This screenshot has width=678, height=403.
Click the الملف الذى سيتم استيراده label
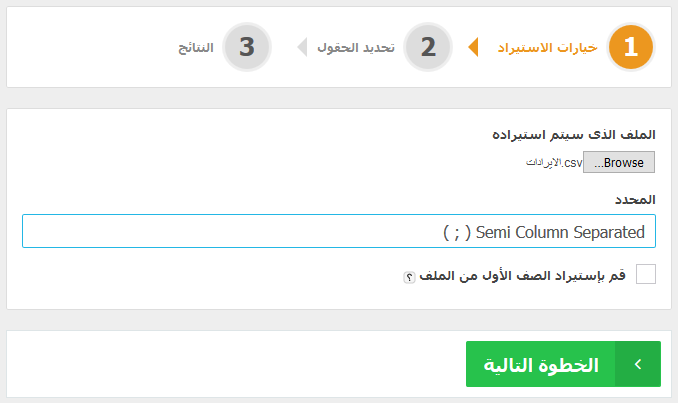pos(574,134)
